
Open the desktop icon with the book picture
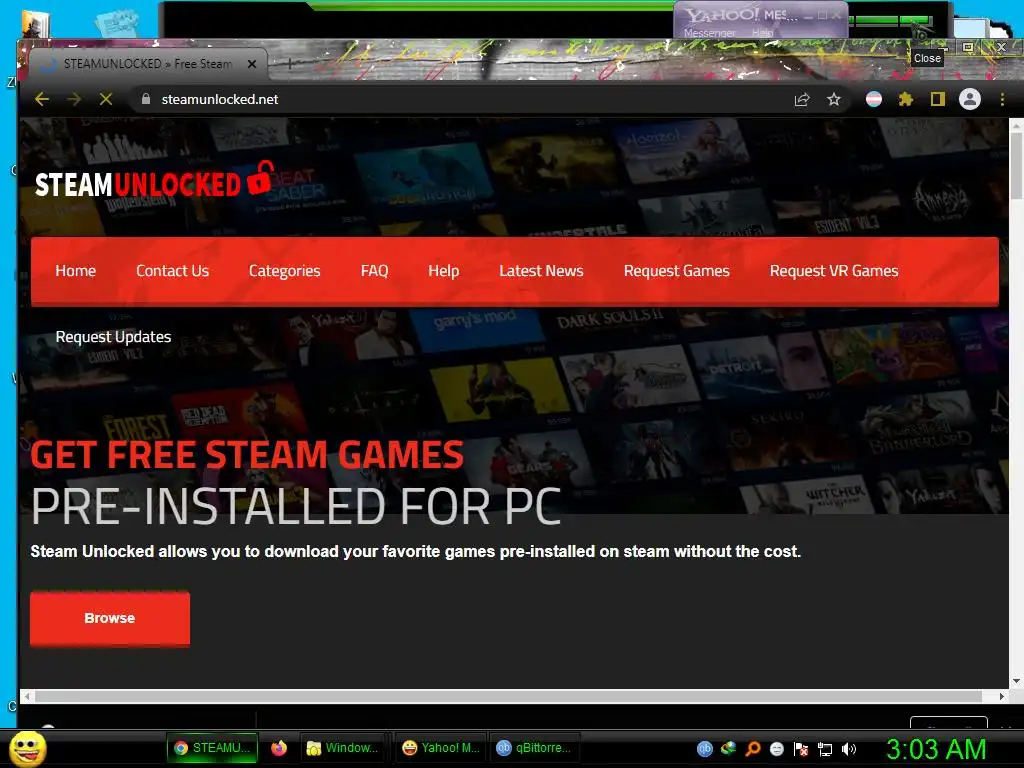click(35, 25)
